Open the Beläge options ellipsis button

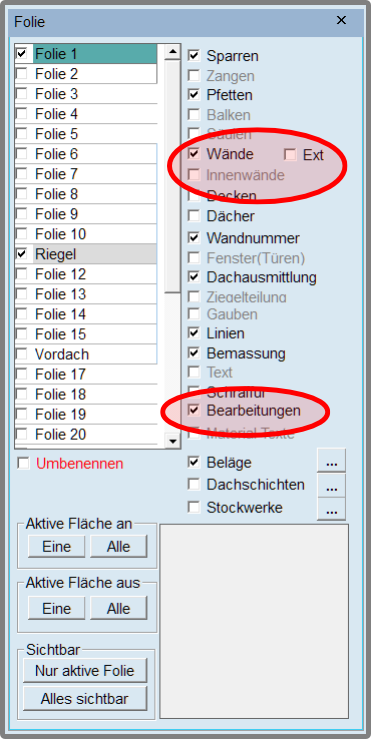[331, 460]
